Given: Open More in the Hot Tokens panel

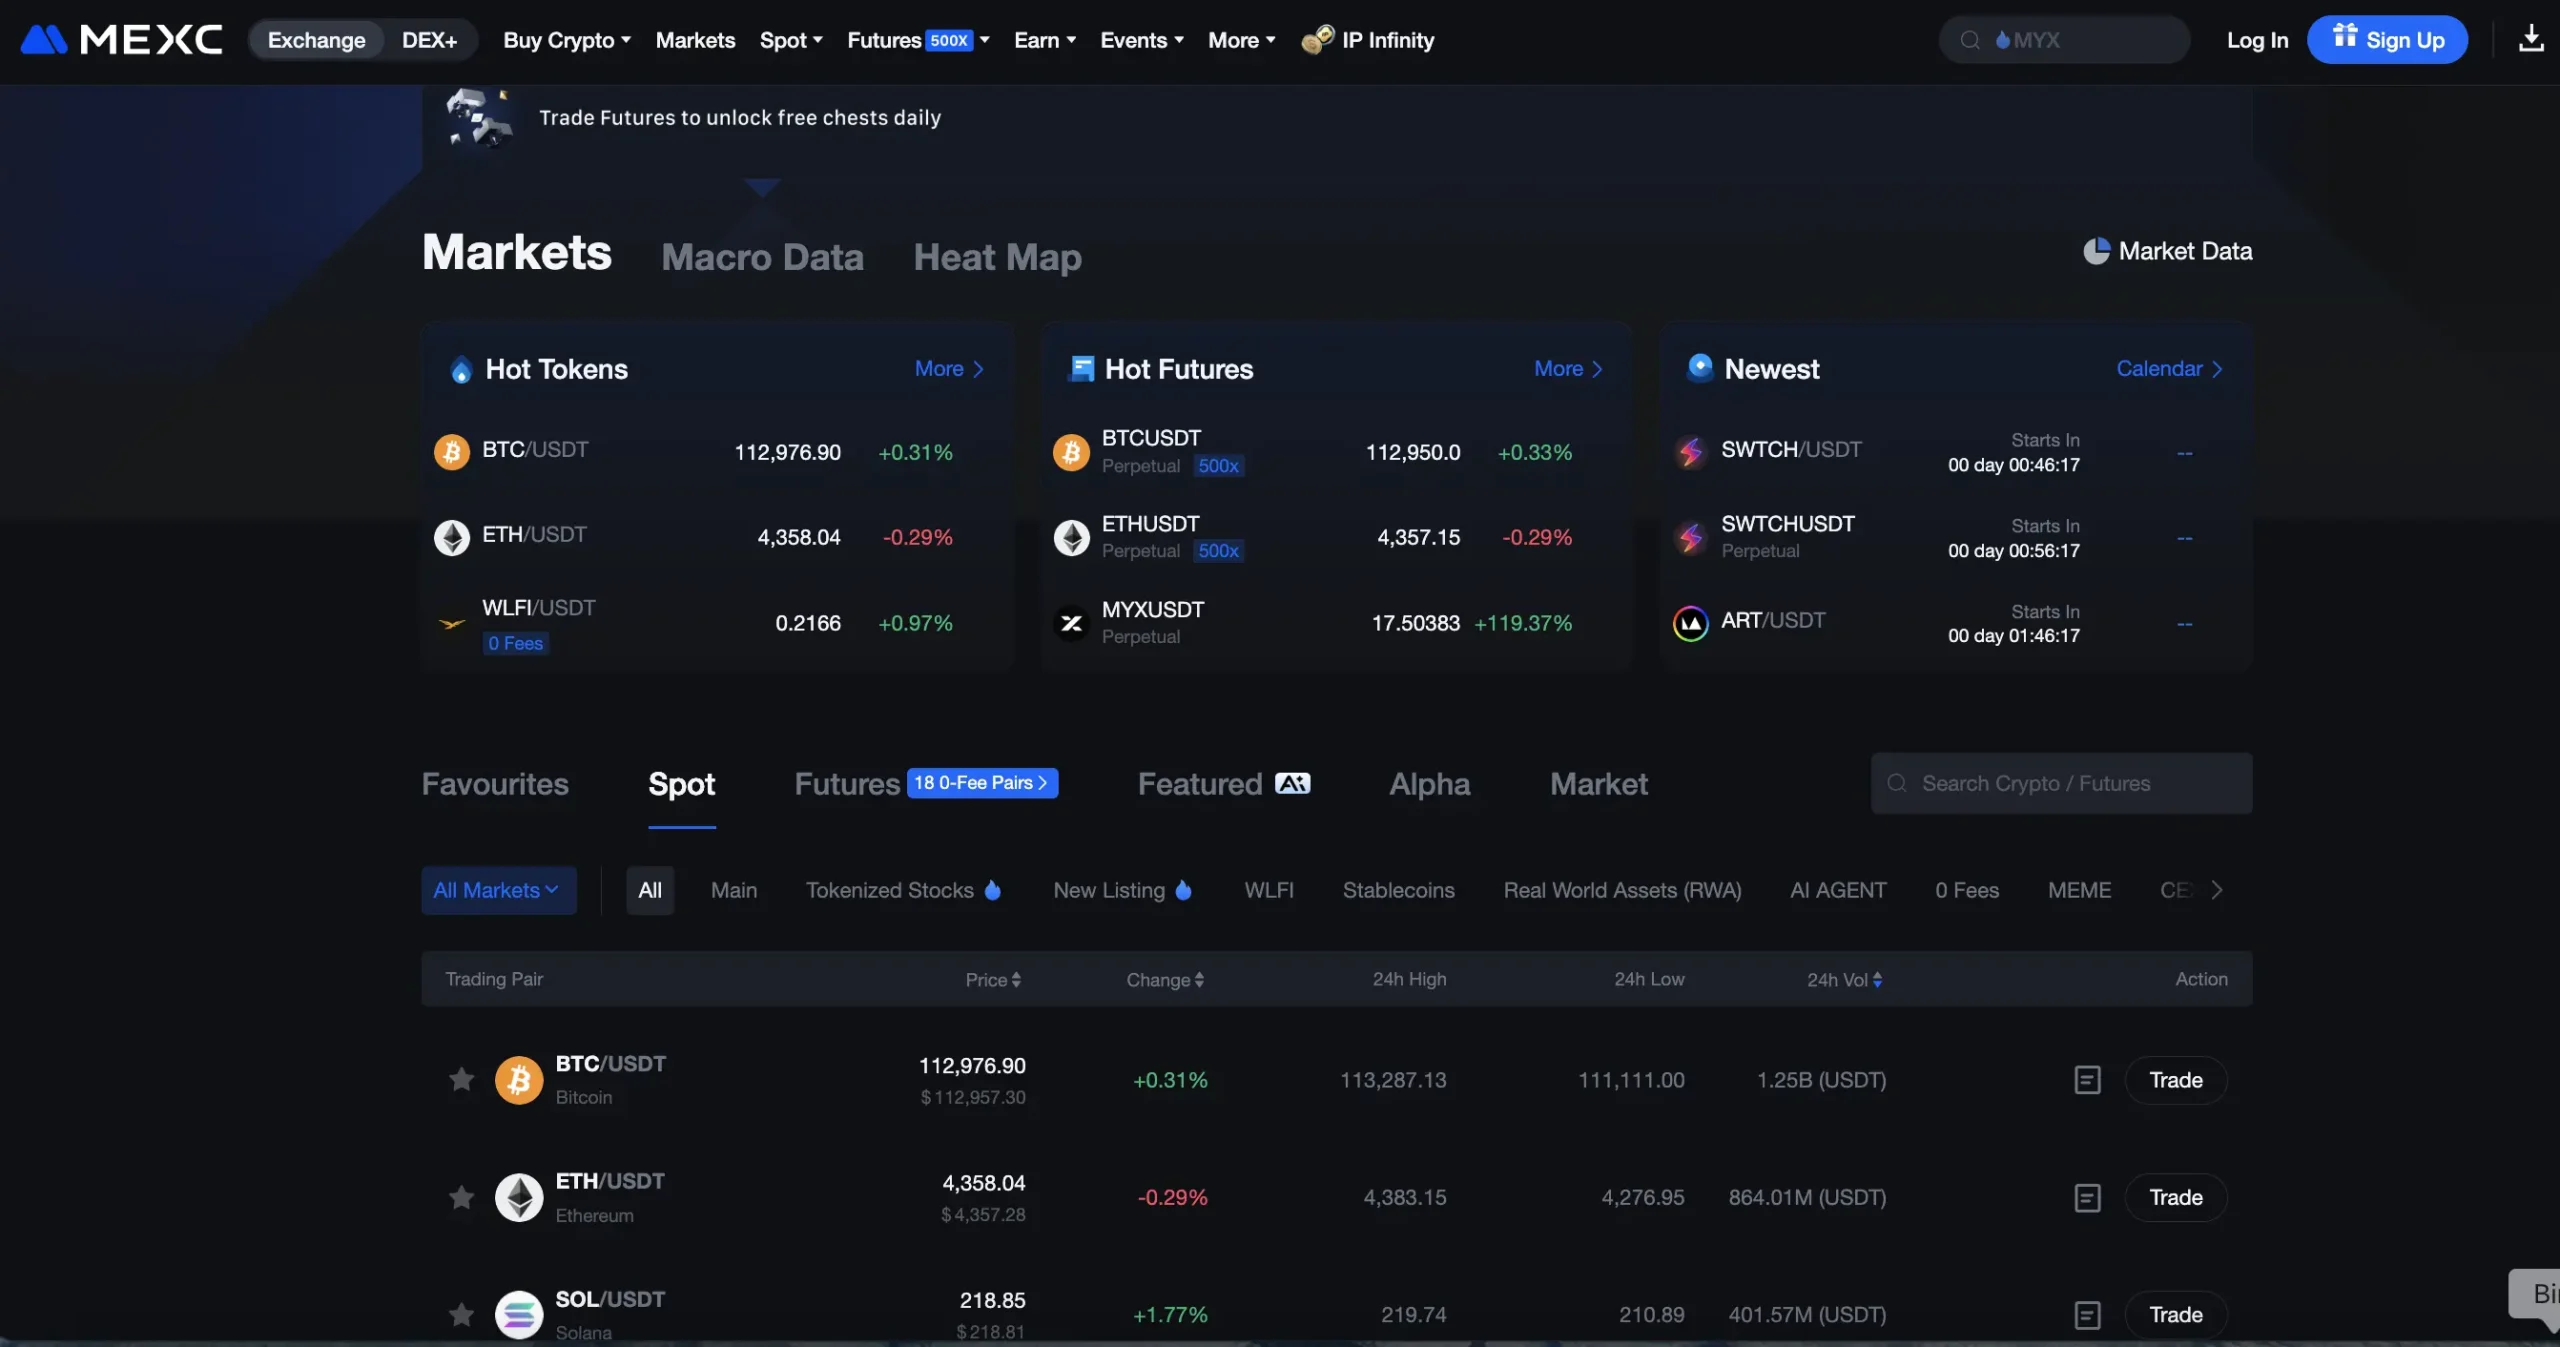Looking at the screenshot, I should pos(949,368).
